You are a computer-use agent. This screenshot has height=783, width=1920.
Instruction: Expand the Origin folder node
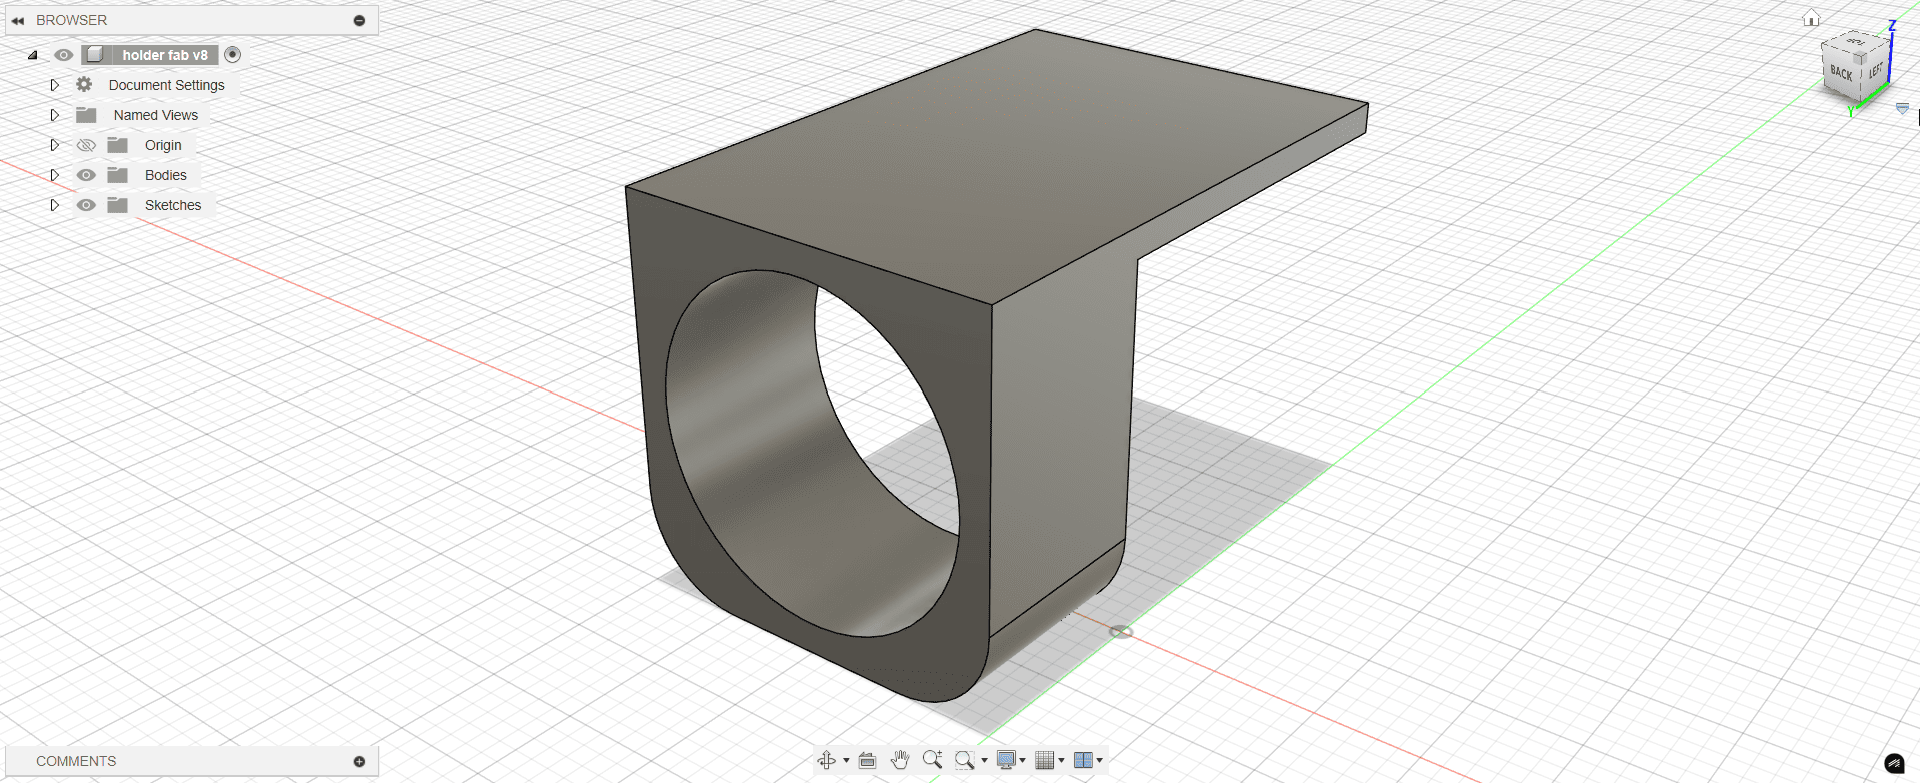click(x=55, y=145)
